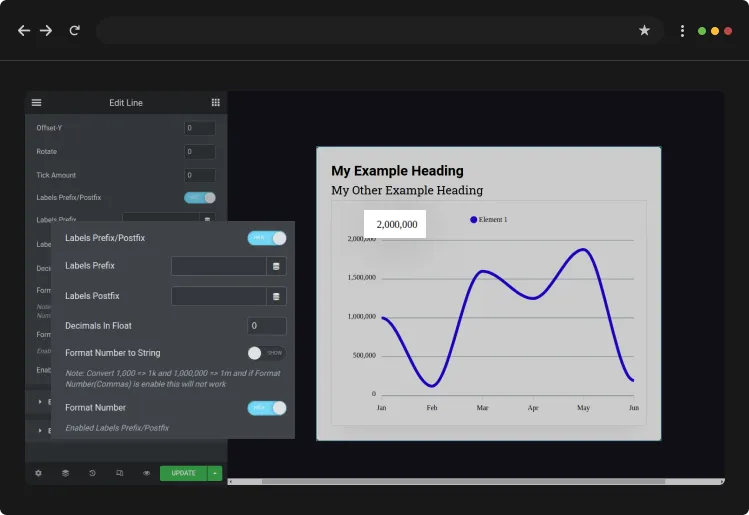Click the Tick Amount number field
Screen dimensions: 749x515
pos(200,175)
